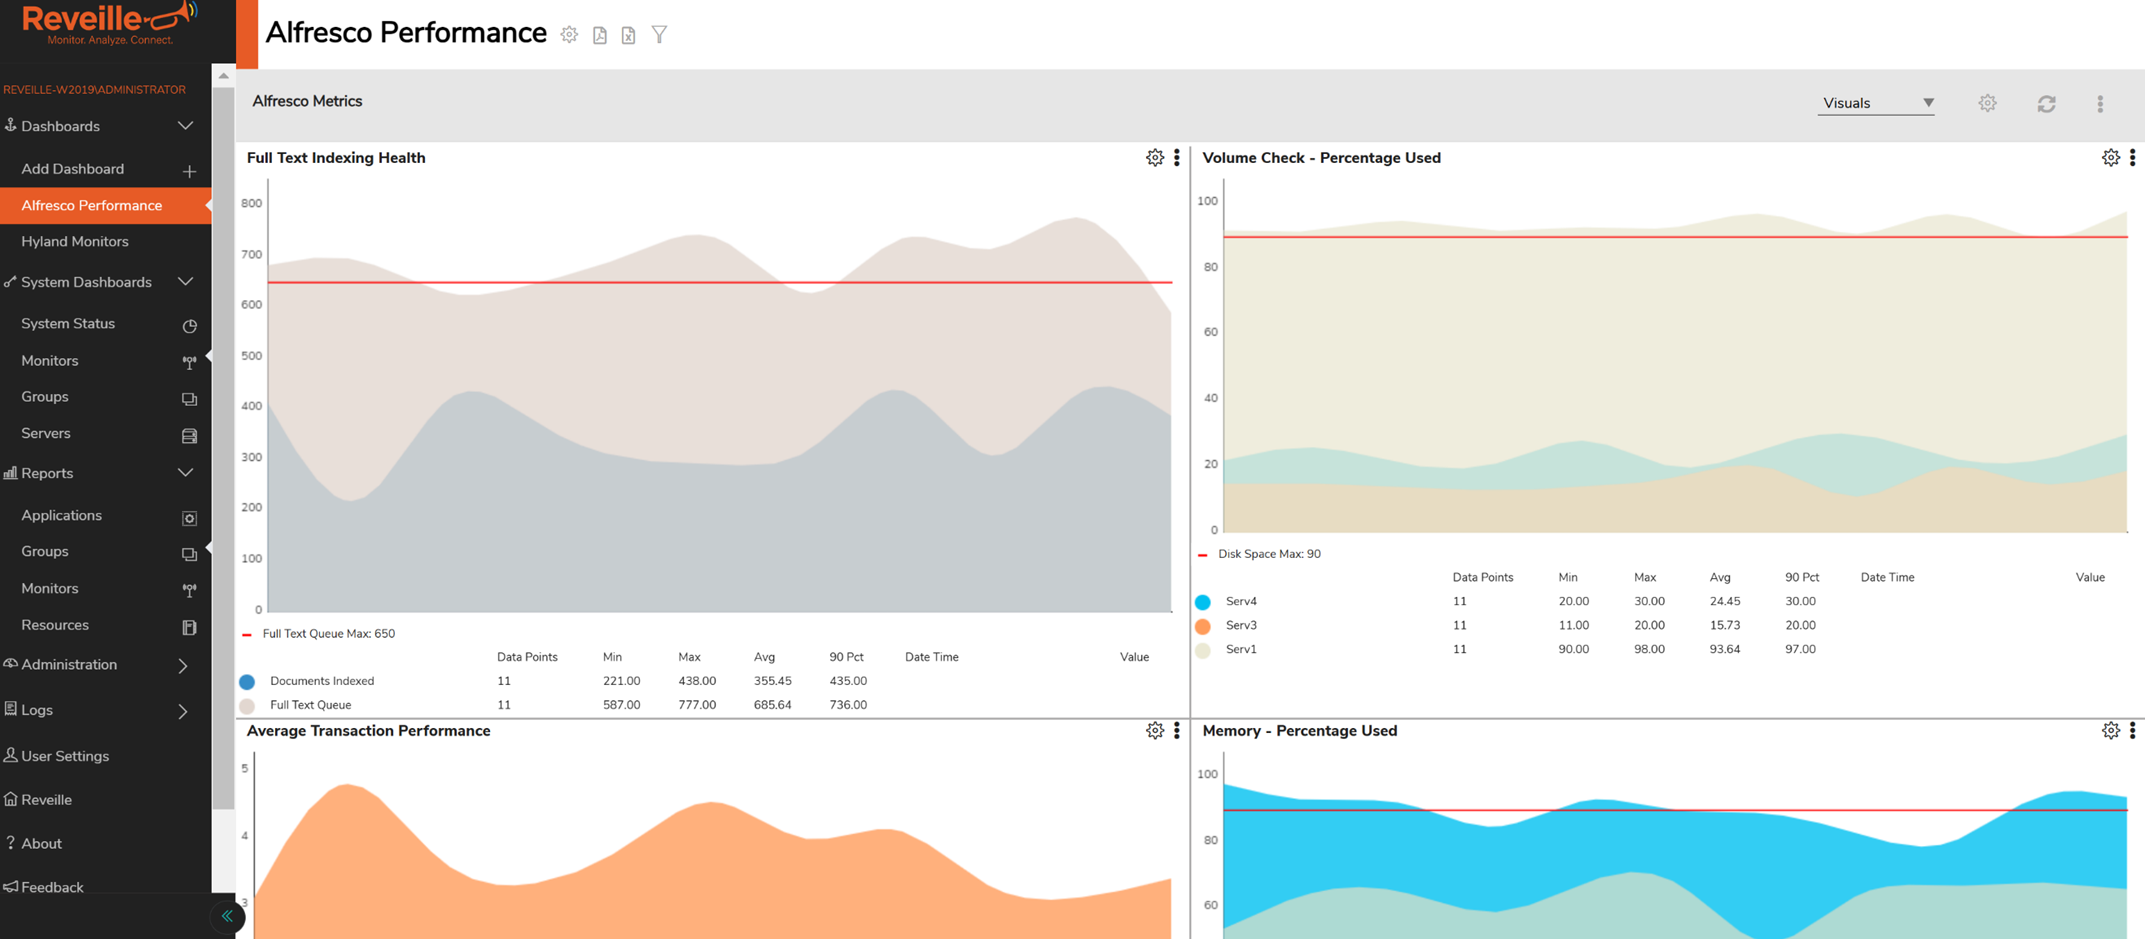Open Average Transaction Performance settings gear

(x=1155, y=731)
